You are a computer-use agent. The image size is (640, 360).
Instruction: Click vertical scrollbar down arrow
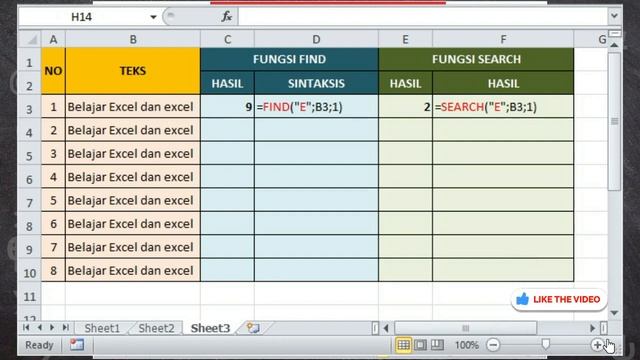[614, 313]
